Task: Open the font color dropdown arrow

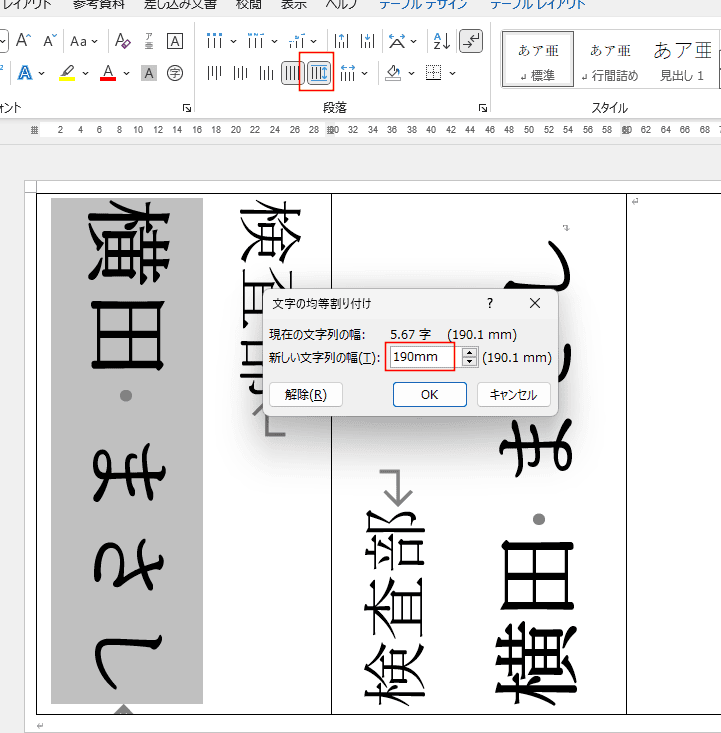Action: point(127,73)
